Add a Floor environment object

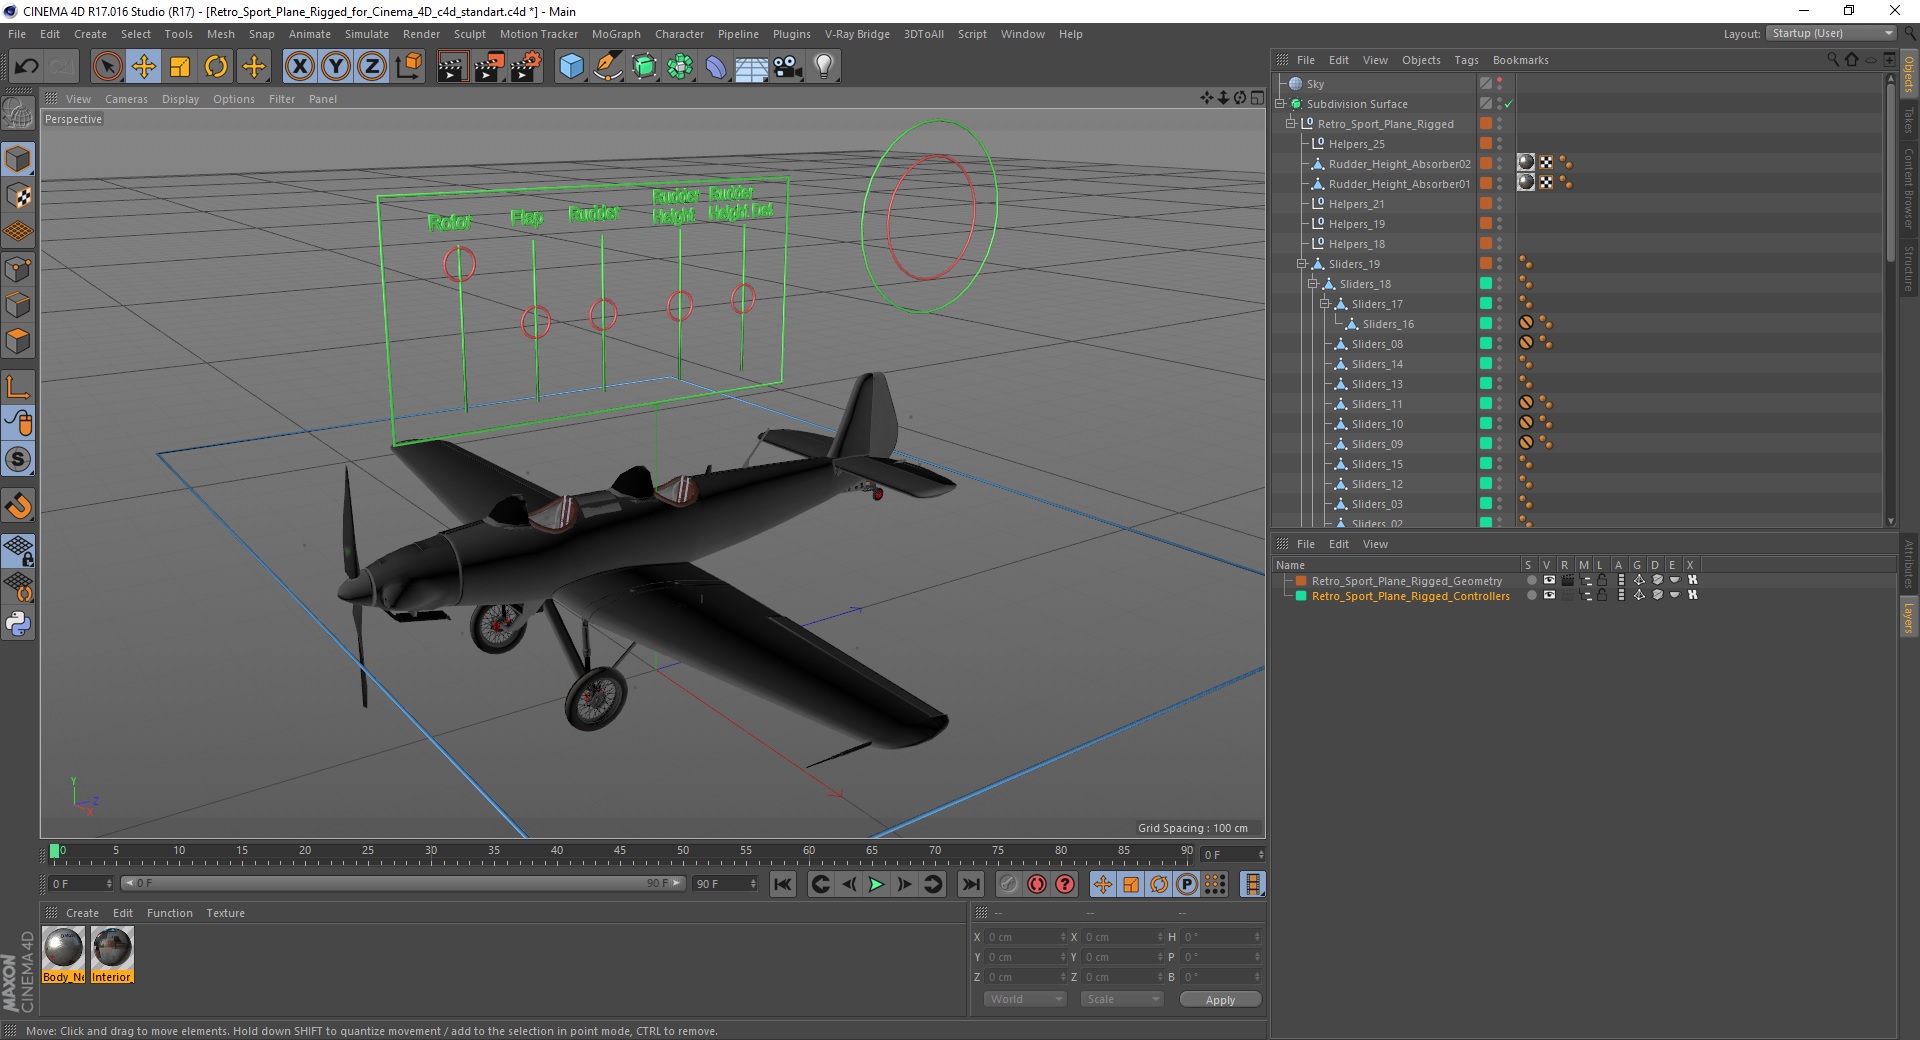click(751, 67)
